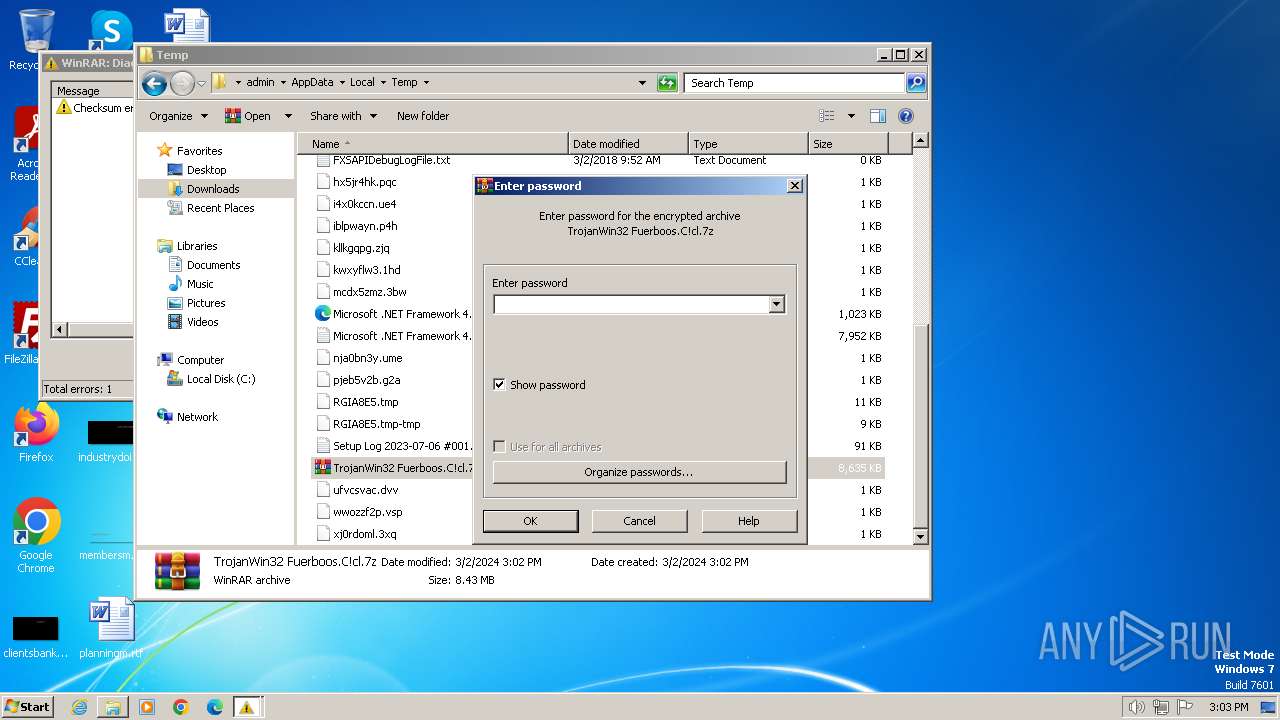Image resolution: width=1280 pixels, height=720 pixels.
Task: Open Windows Media Player taskbar icon
Action: (x=147, y=707)
